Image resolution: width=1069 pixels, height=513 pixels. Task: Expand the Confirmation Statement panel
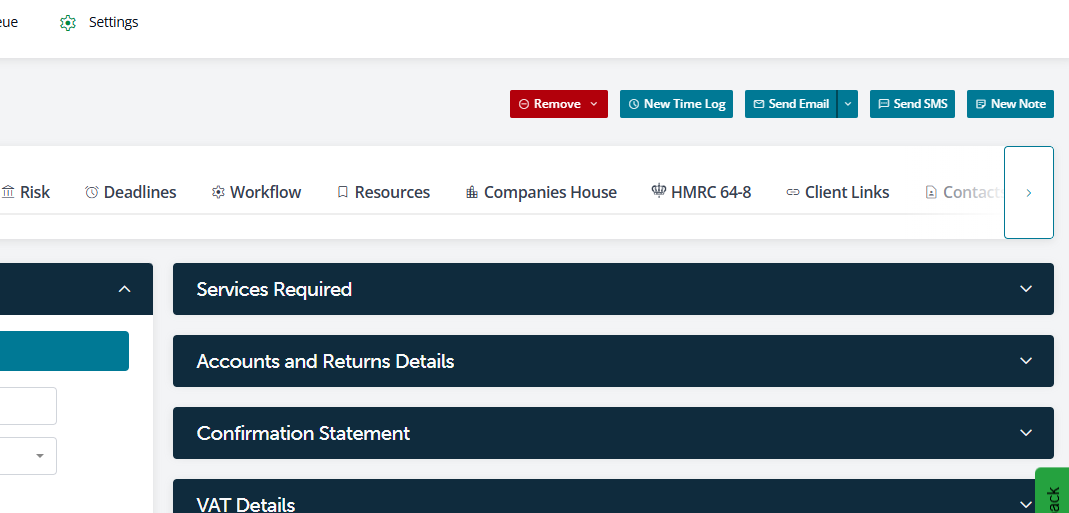point(1025,433)
